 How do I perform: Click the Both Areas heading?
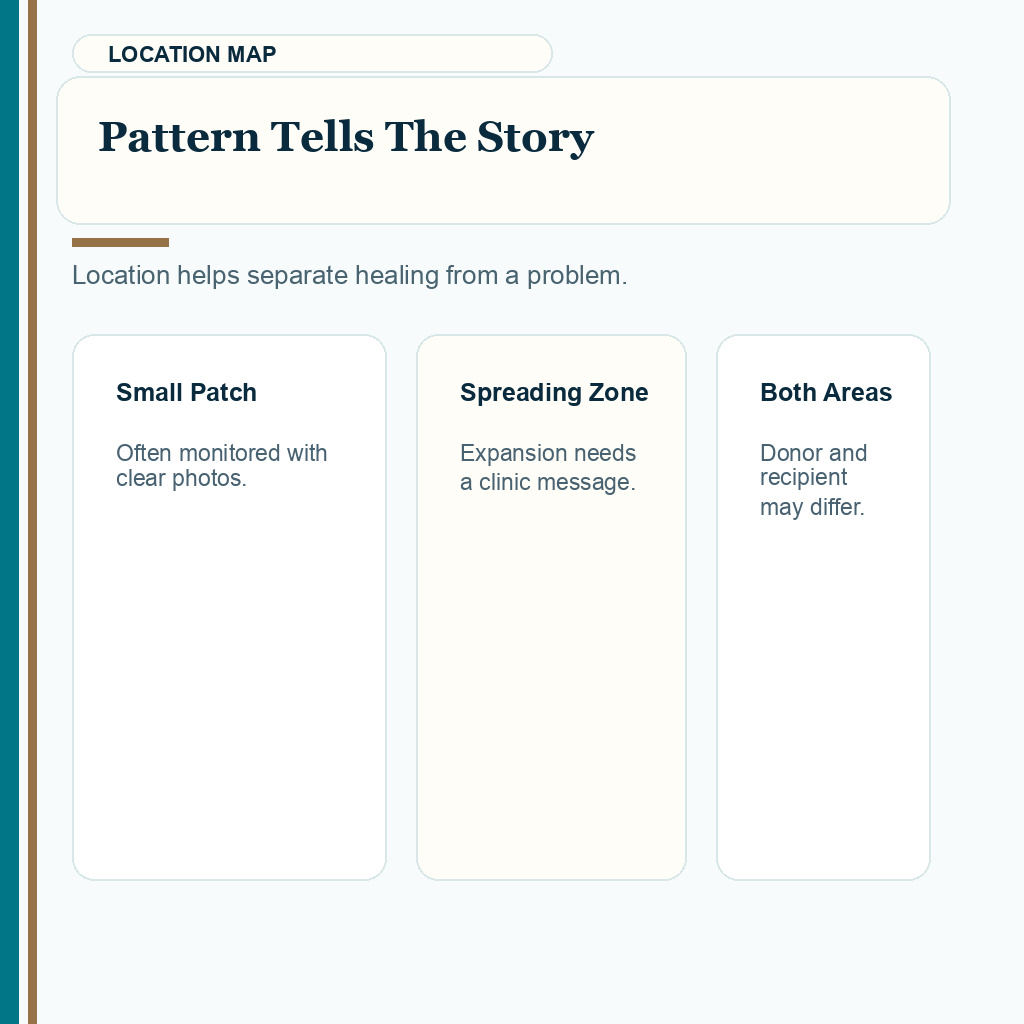(825, 392)
